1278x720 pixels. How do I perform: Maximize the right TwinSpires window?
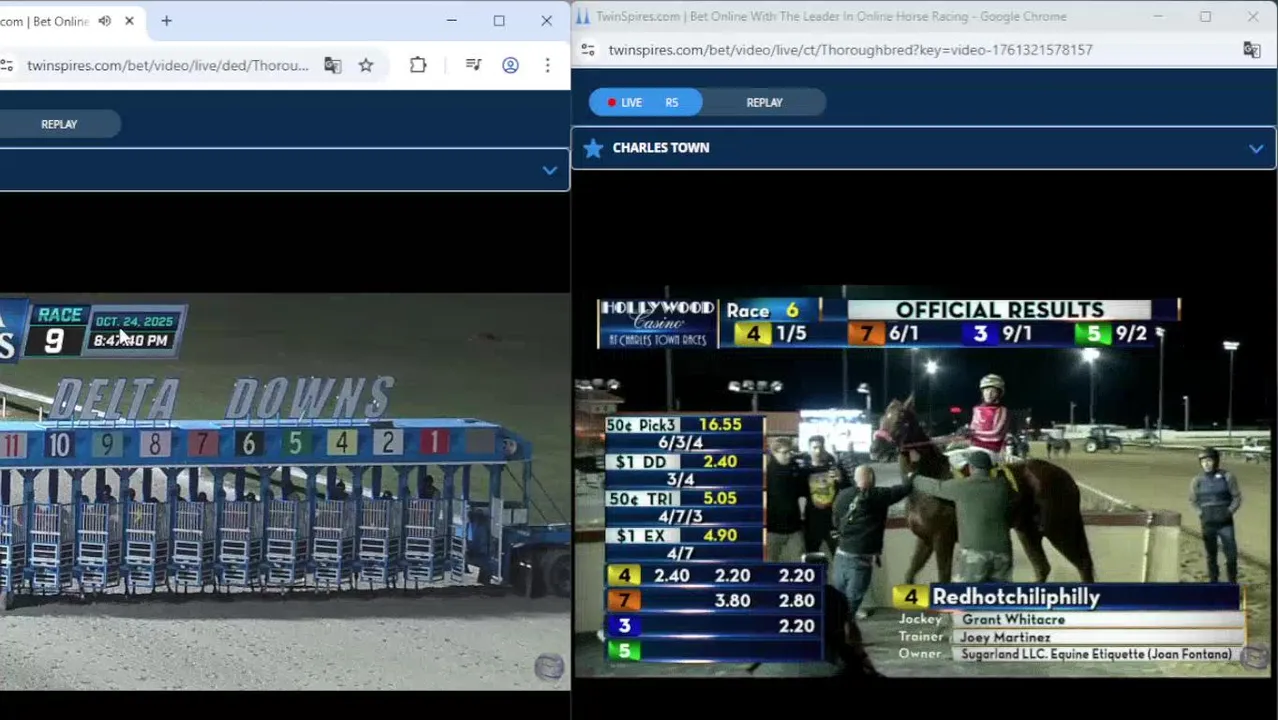pos(1205,16)
